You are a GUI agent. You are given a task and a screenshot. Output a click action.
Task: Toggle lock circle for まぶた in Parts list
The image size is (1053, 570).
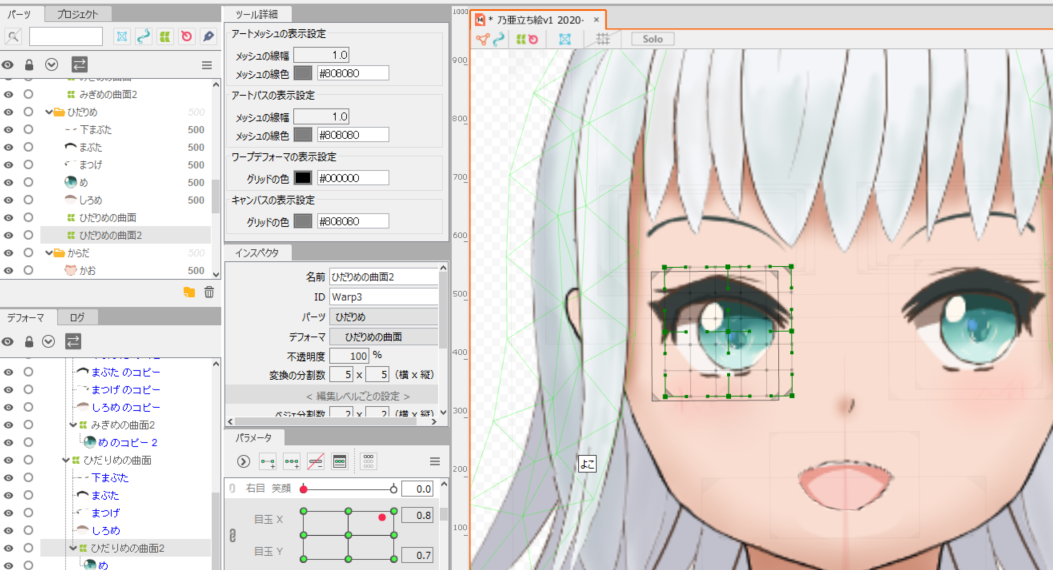point(28,147)
